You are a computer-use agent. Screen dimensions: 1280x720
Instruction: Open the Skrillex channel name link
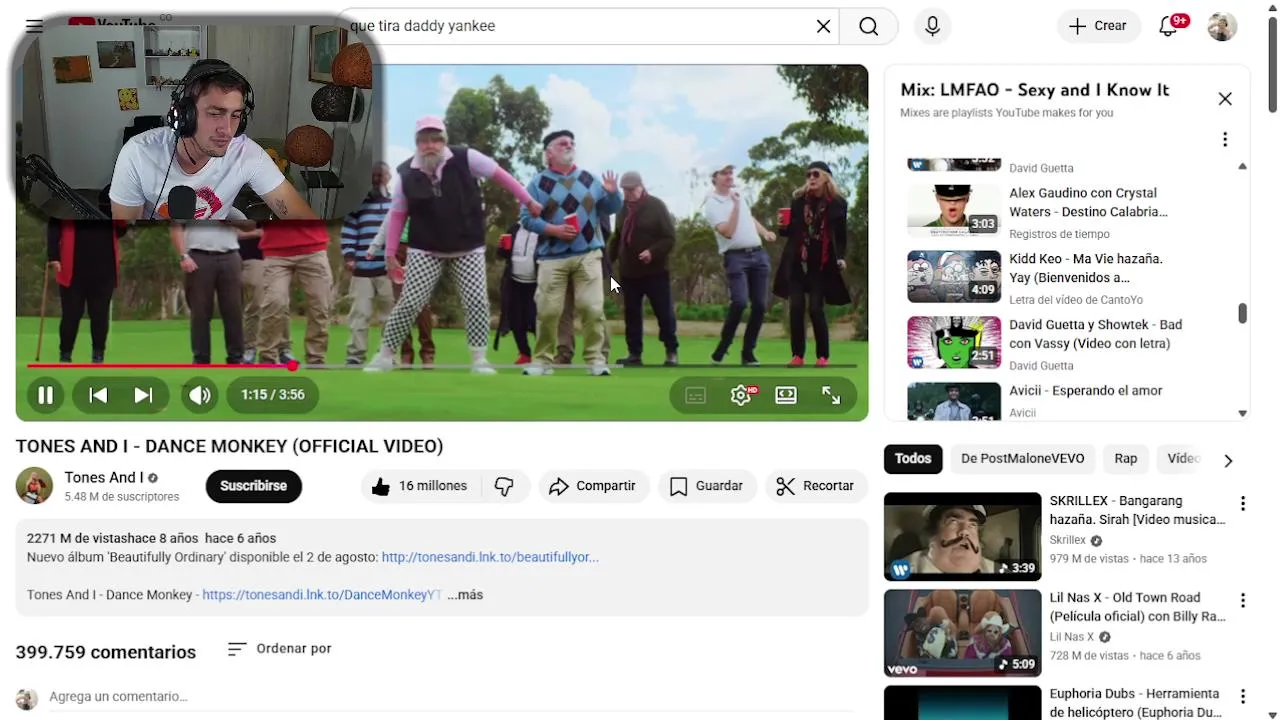point(1068,540)
